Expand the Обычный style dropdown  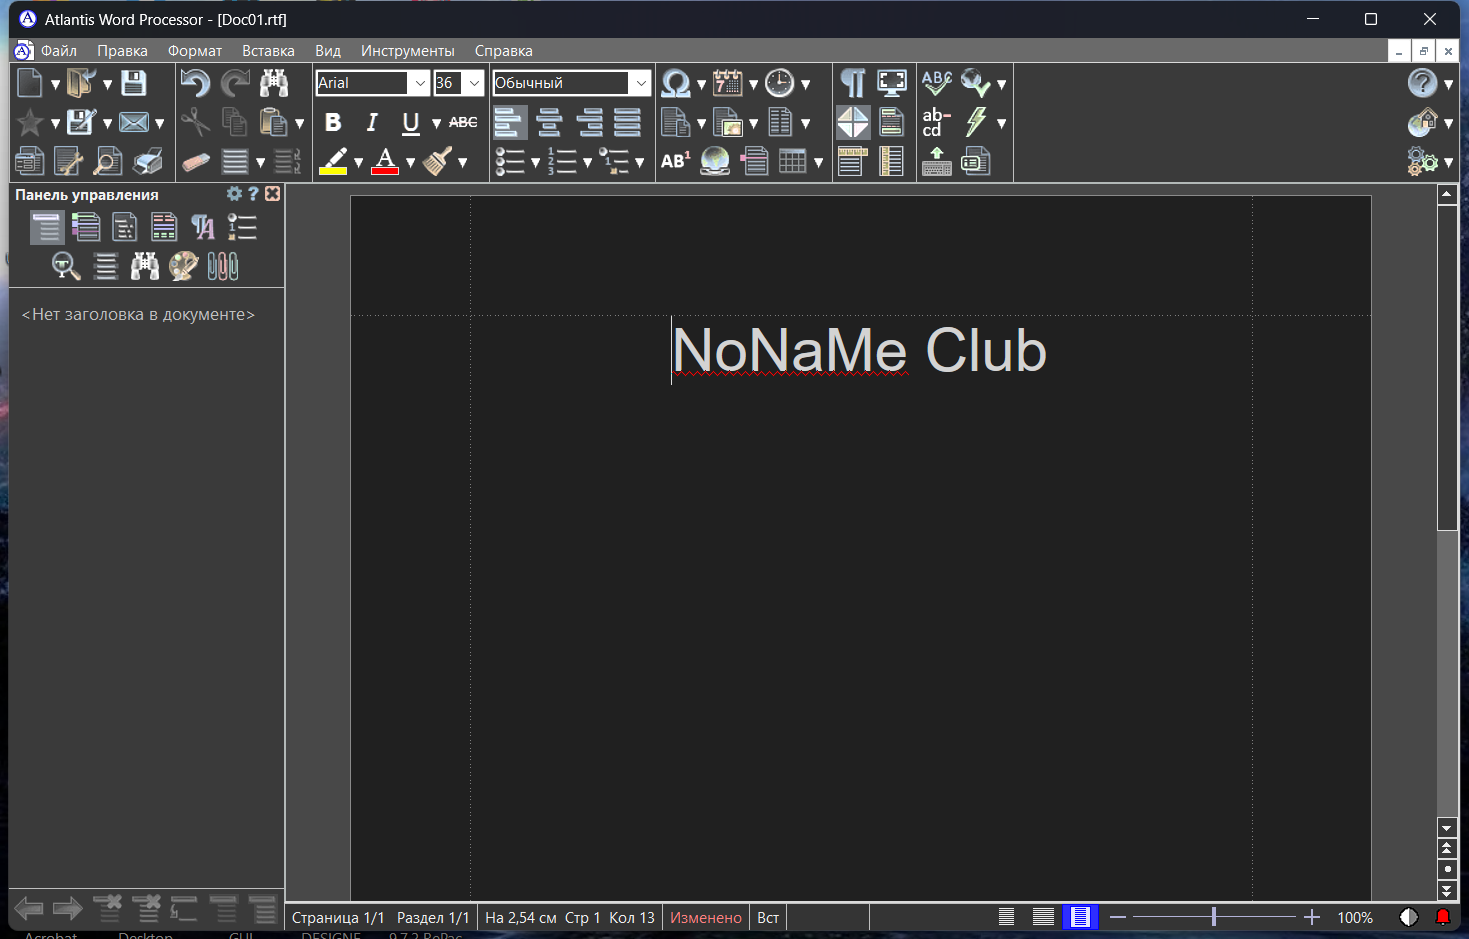(x=640, y=83)
